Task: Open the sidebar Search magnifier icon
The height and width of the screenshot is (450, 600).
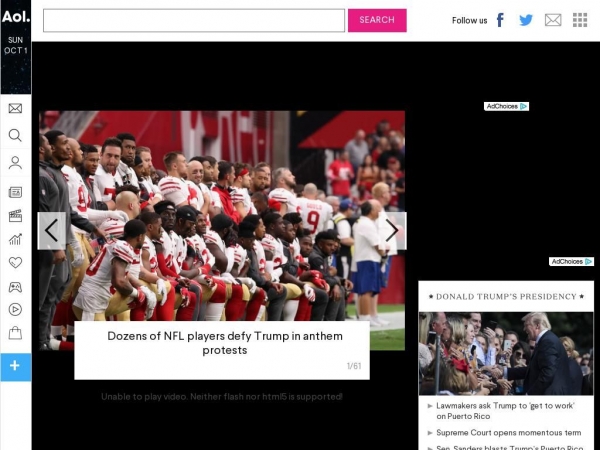Action: (x=15, y=135)
